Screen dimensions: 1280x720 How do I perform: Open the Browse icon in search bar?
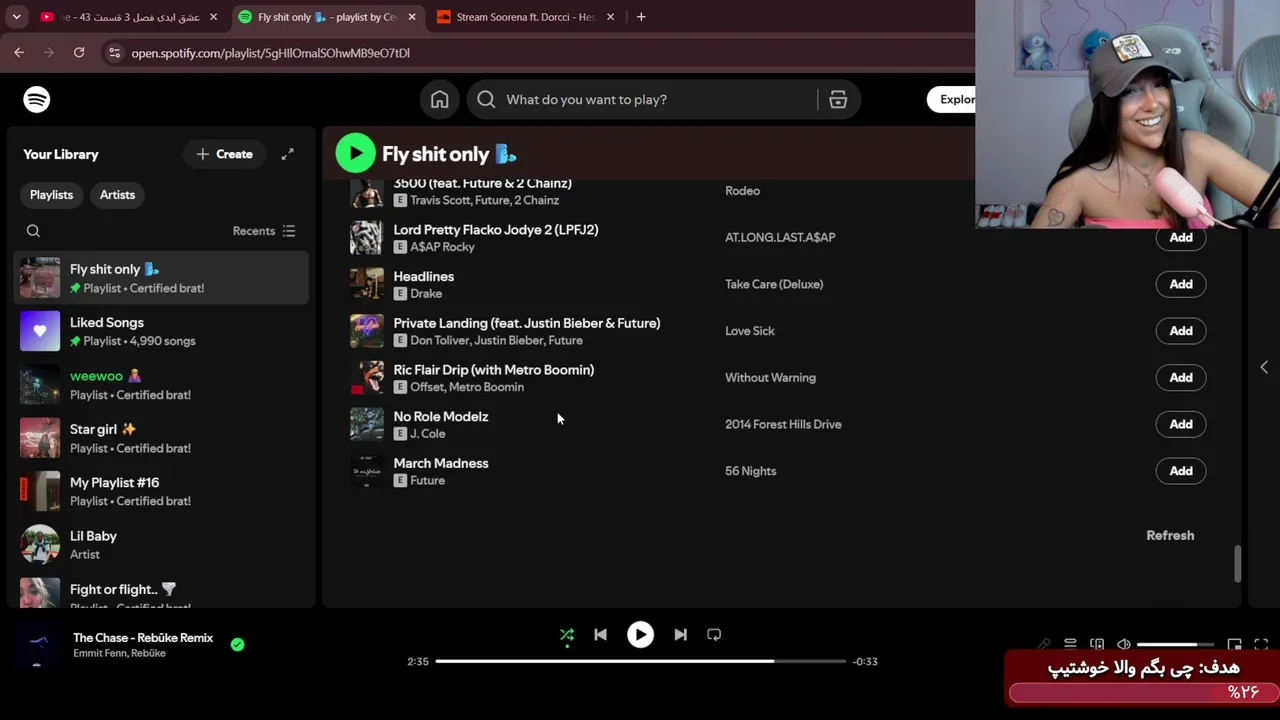tap(838, 100)
